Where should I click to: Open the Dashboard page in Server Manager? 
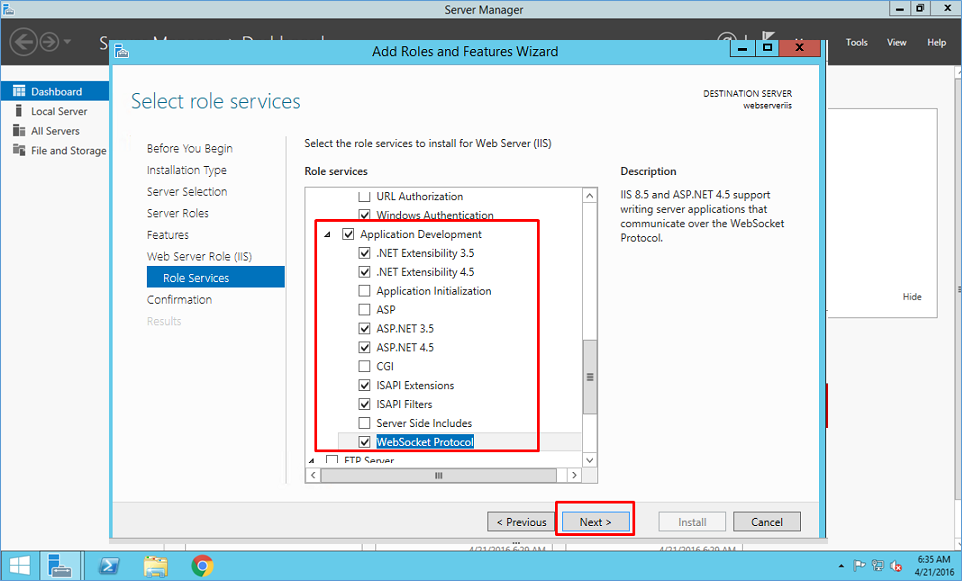55,91
